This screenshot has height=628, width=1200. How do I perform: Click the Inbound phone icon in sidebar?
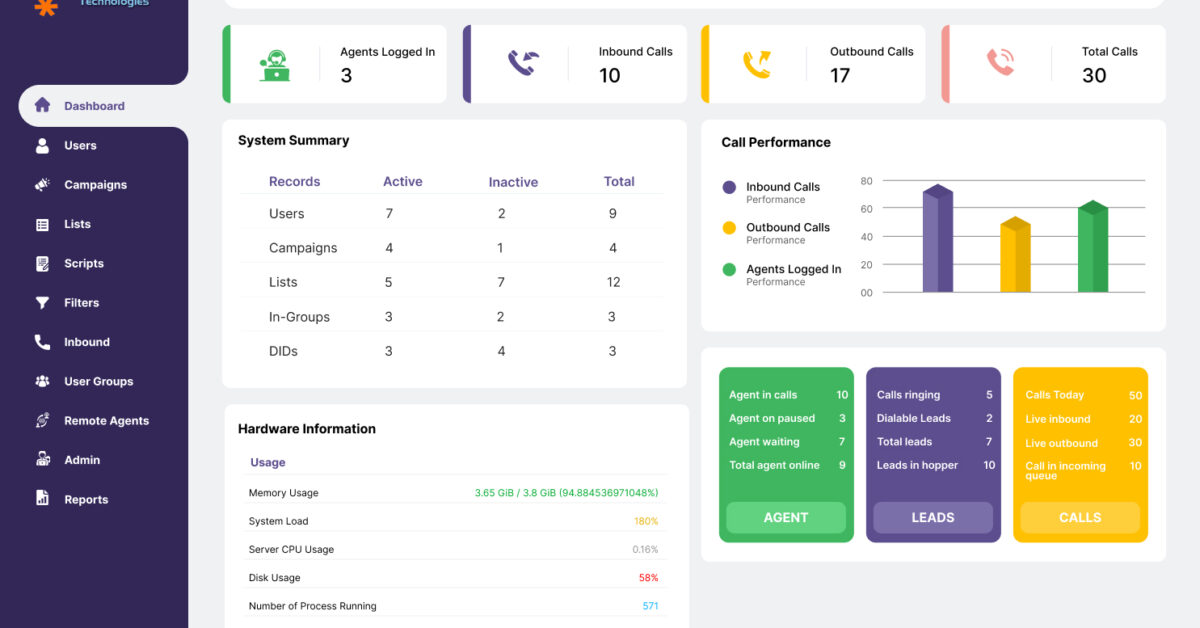click(42, 342)
